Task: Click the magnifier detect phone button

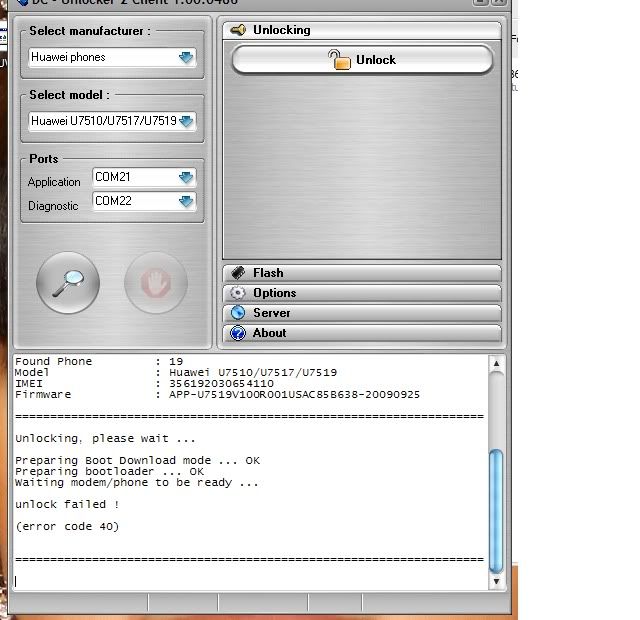Action: point(68,283)
